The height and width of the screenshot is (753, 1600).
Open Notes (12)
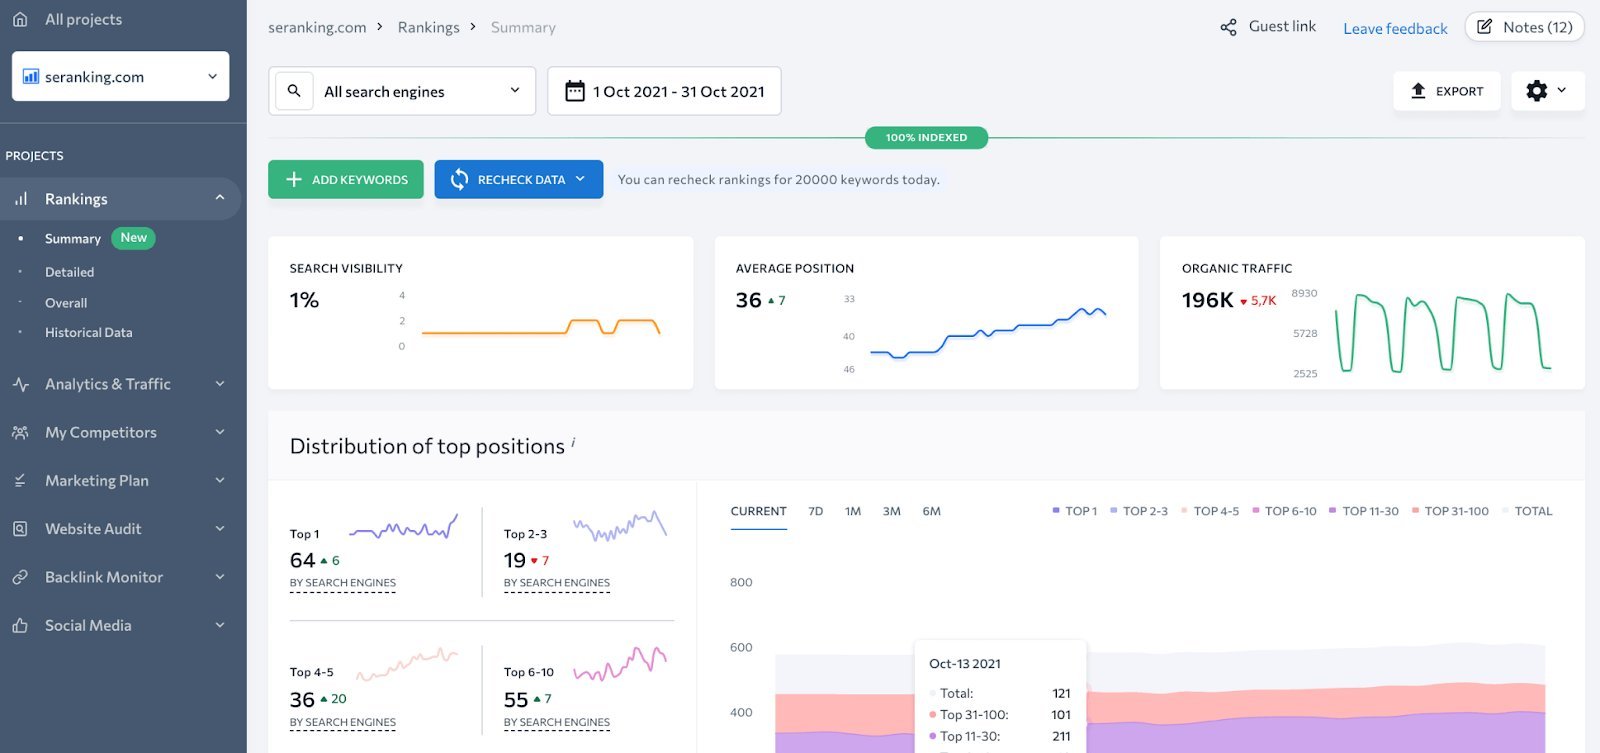click(1525, 27)
